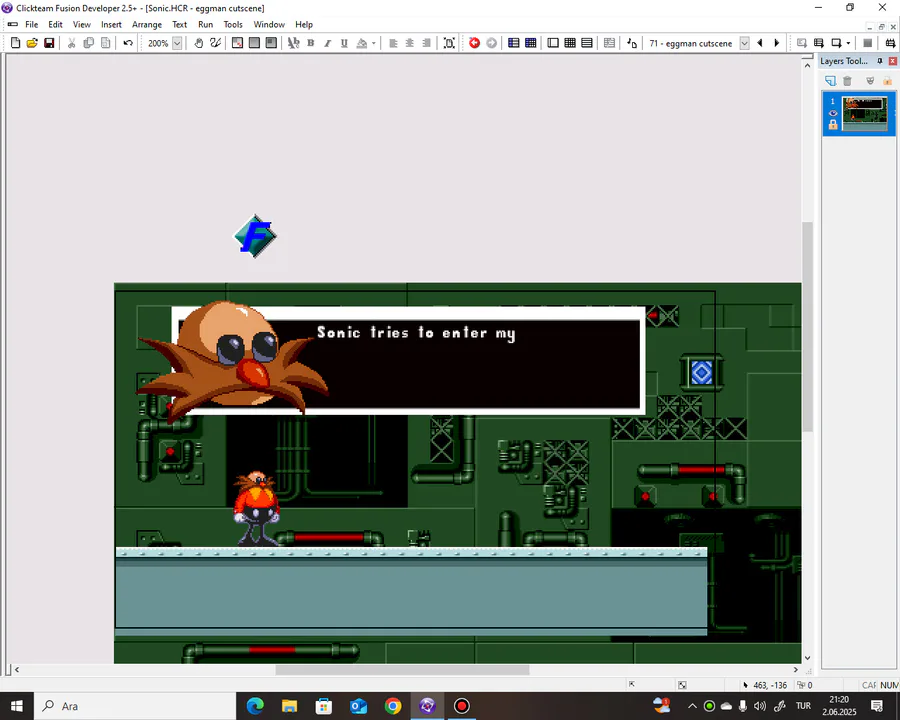Center align the text
Viewport: 900px width, 720px height.
tap(410, 43)
